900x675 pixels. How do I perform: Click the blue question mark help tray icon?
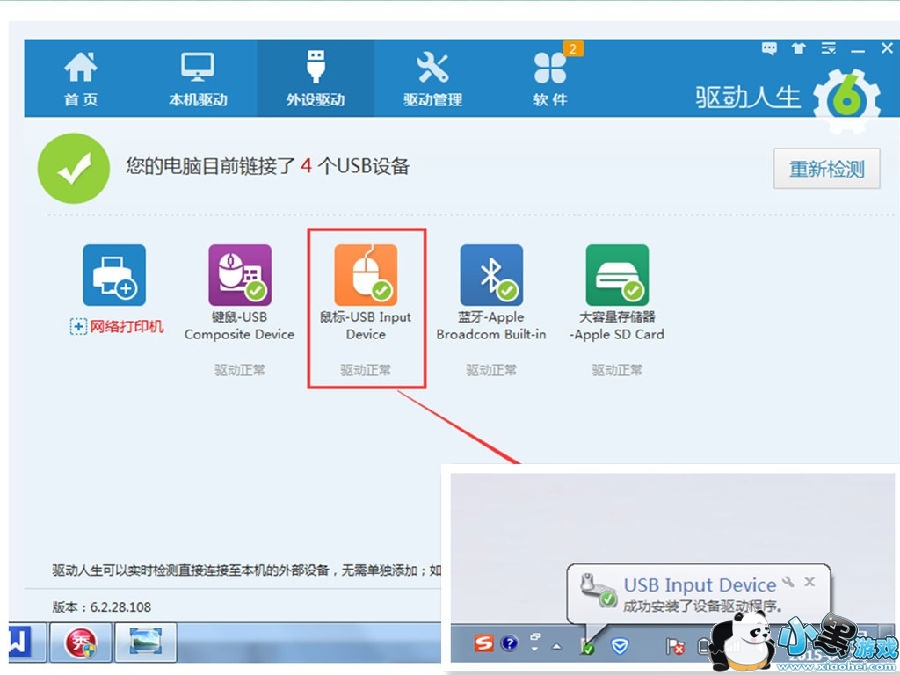point(509,643)
